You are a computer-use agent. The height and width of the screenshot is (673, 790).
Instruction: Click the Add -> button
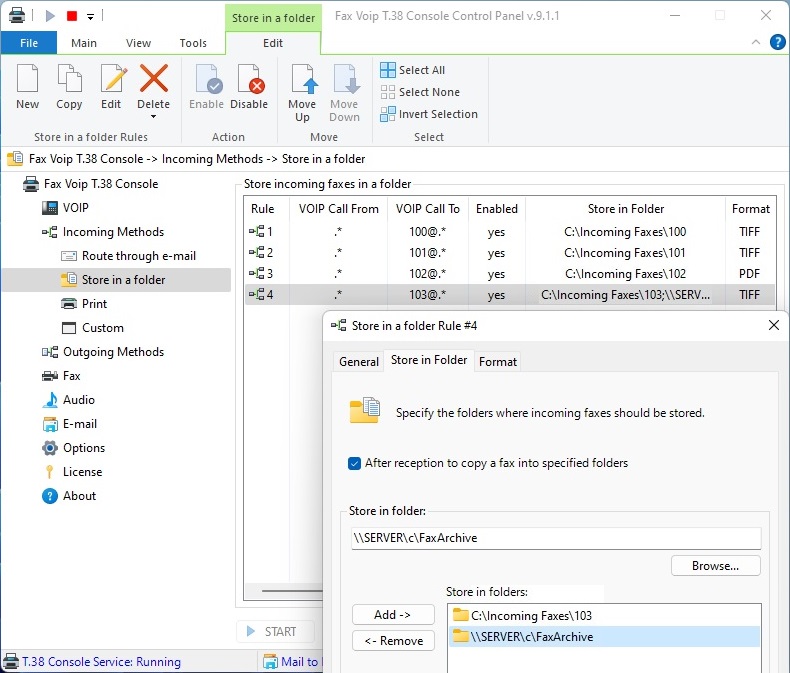(x=393, y=615)
